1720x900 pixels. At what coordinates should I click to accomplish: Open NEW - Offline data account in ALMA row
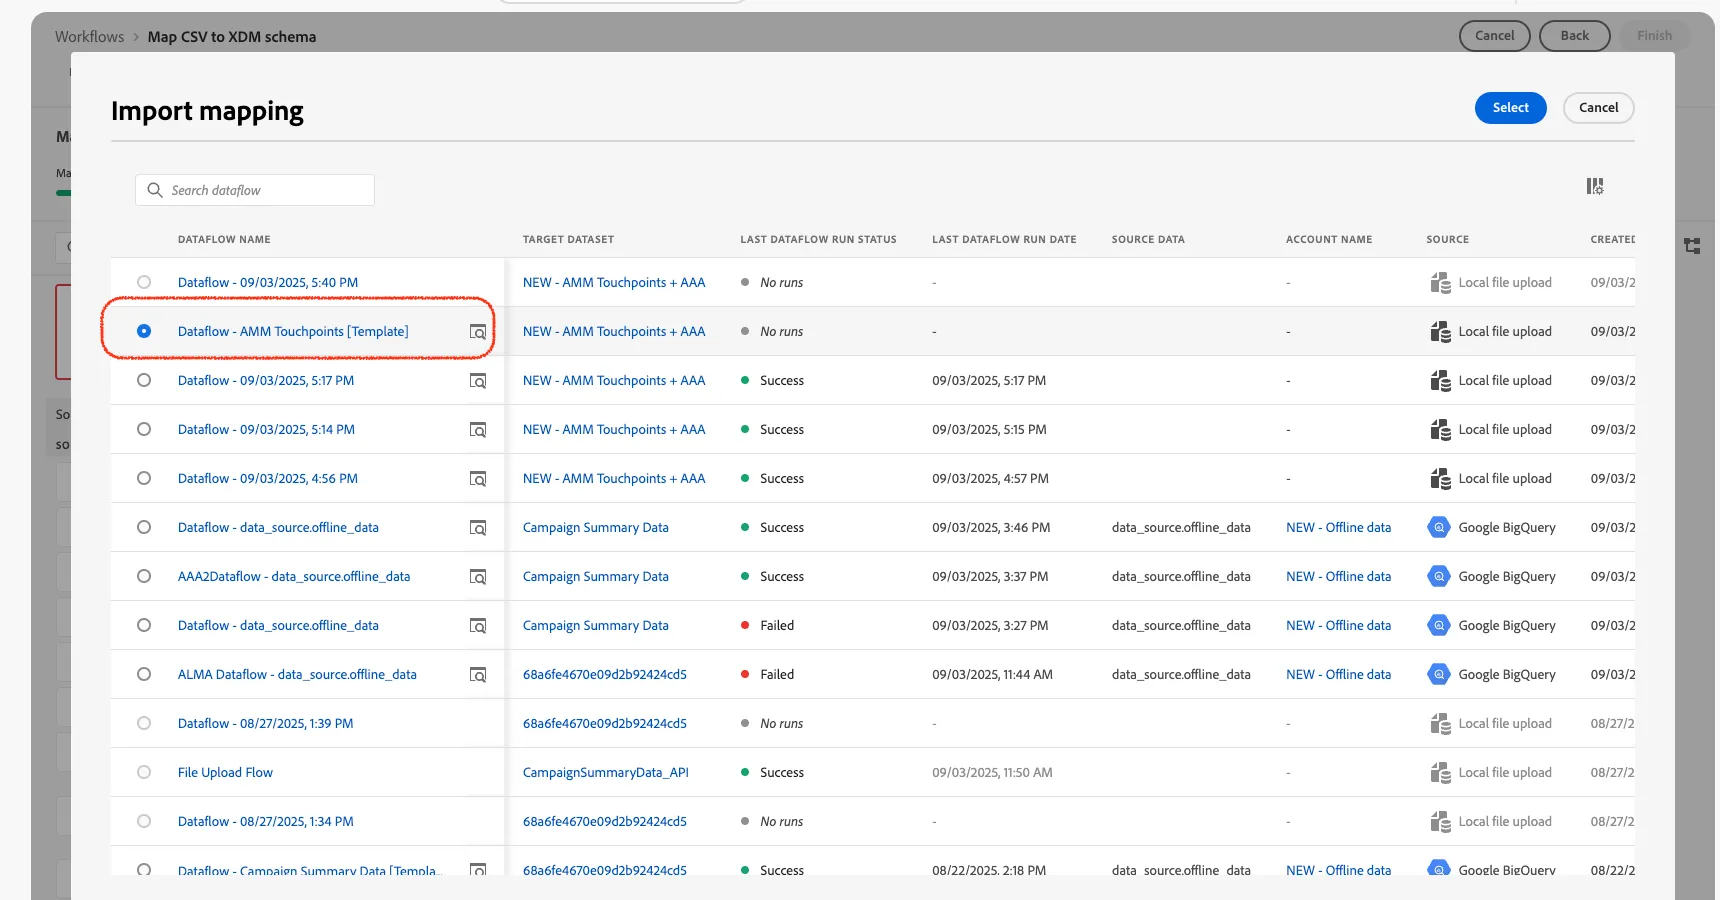1338,675
